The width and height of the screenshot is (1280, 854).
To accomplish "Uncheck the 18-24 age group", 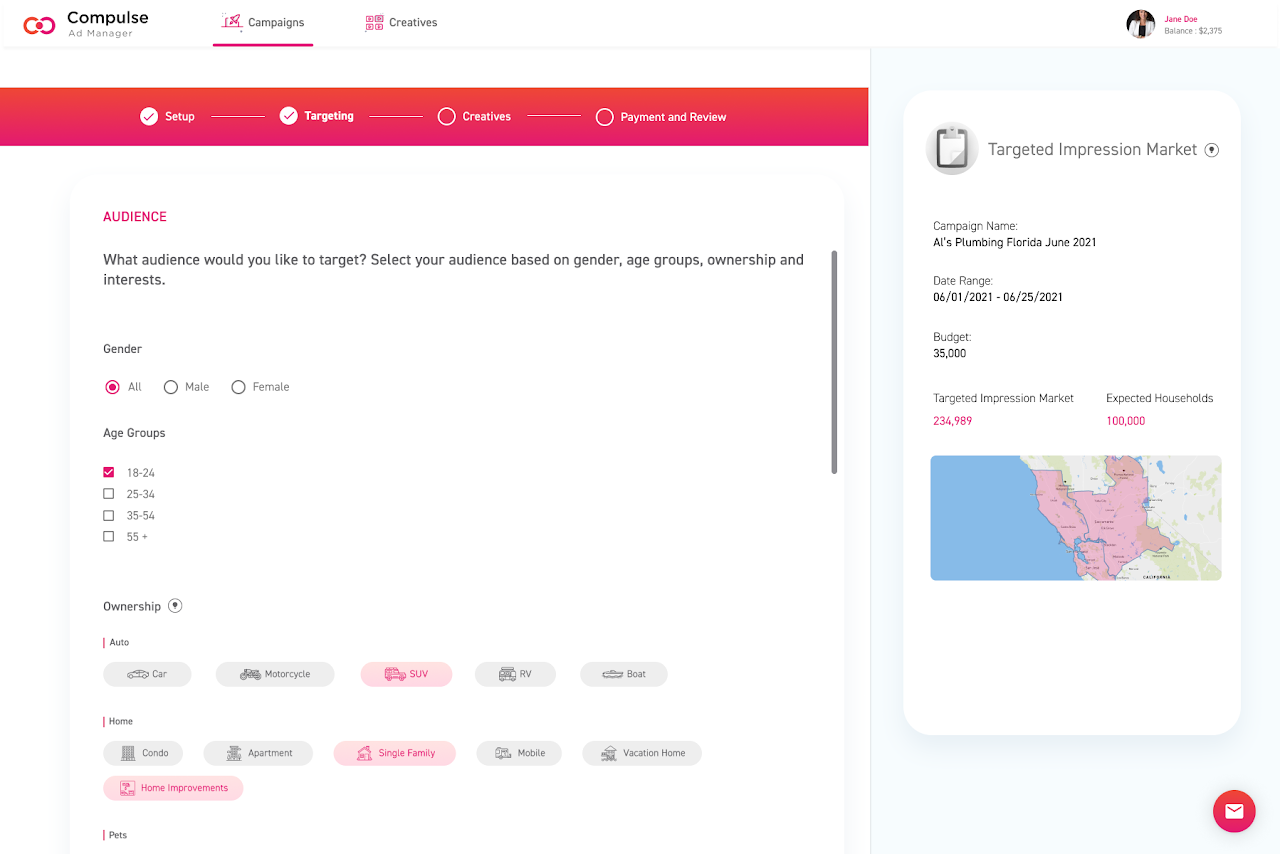I will [x=109, y=472].
